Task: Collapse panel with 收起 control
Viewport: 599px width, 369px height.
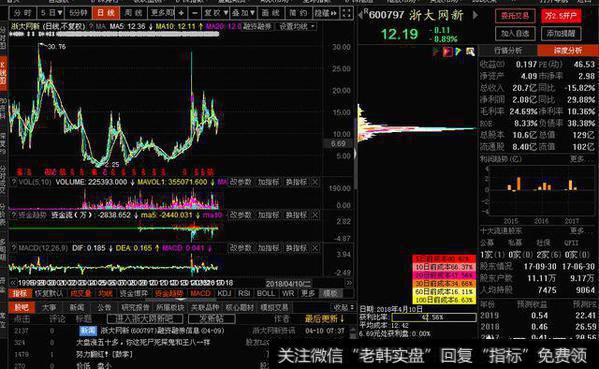Action: point(343,308)
